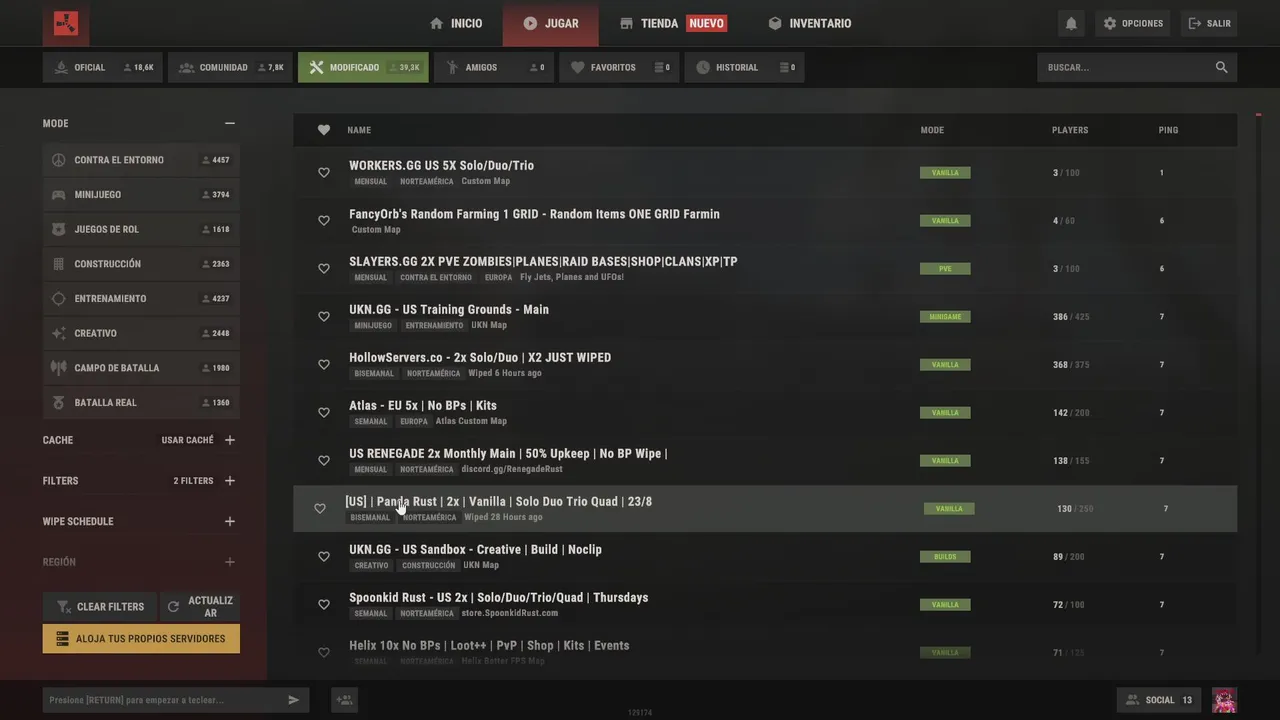The height and width of the screenshot is (720, 1280).
Task: Open the Inventario tab
Action: (810, 23)
